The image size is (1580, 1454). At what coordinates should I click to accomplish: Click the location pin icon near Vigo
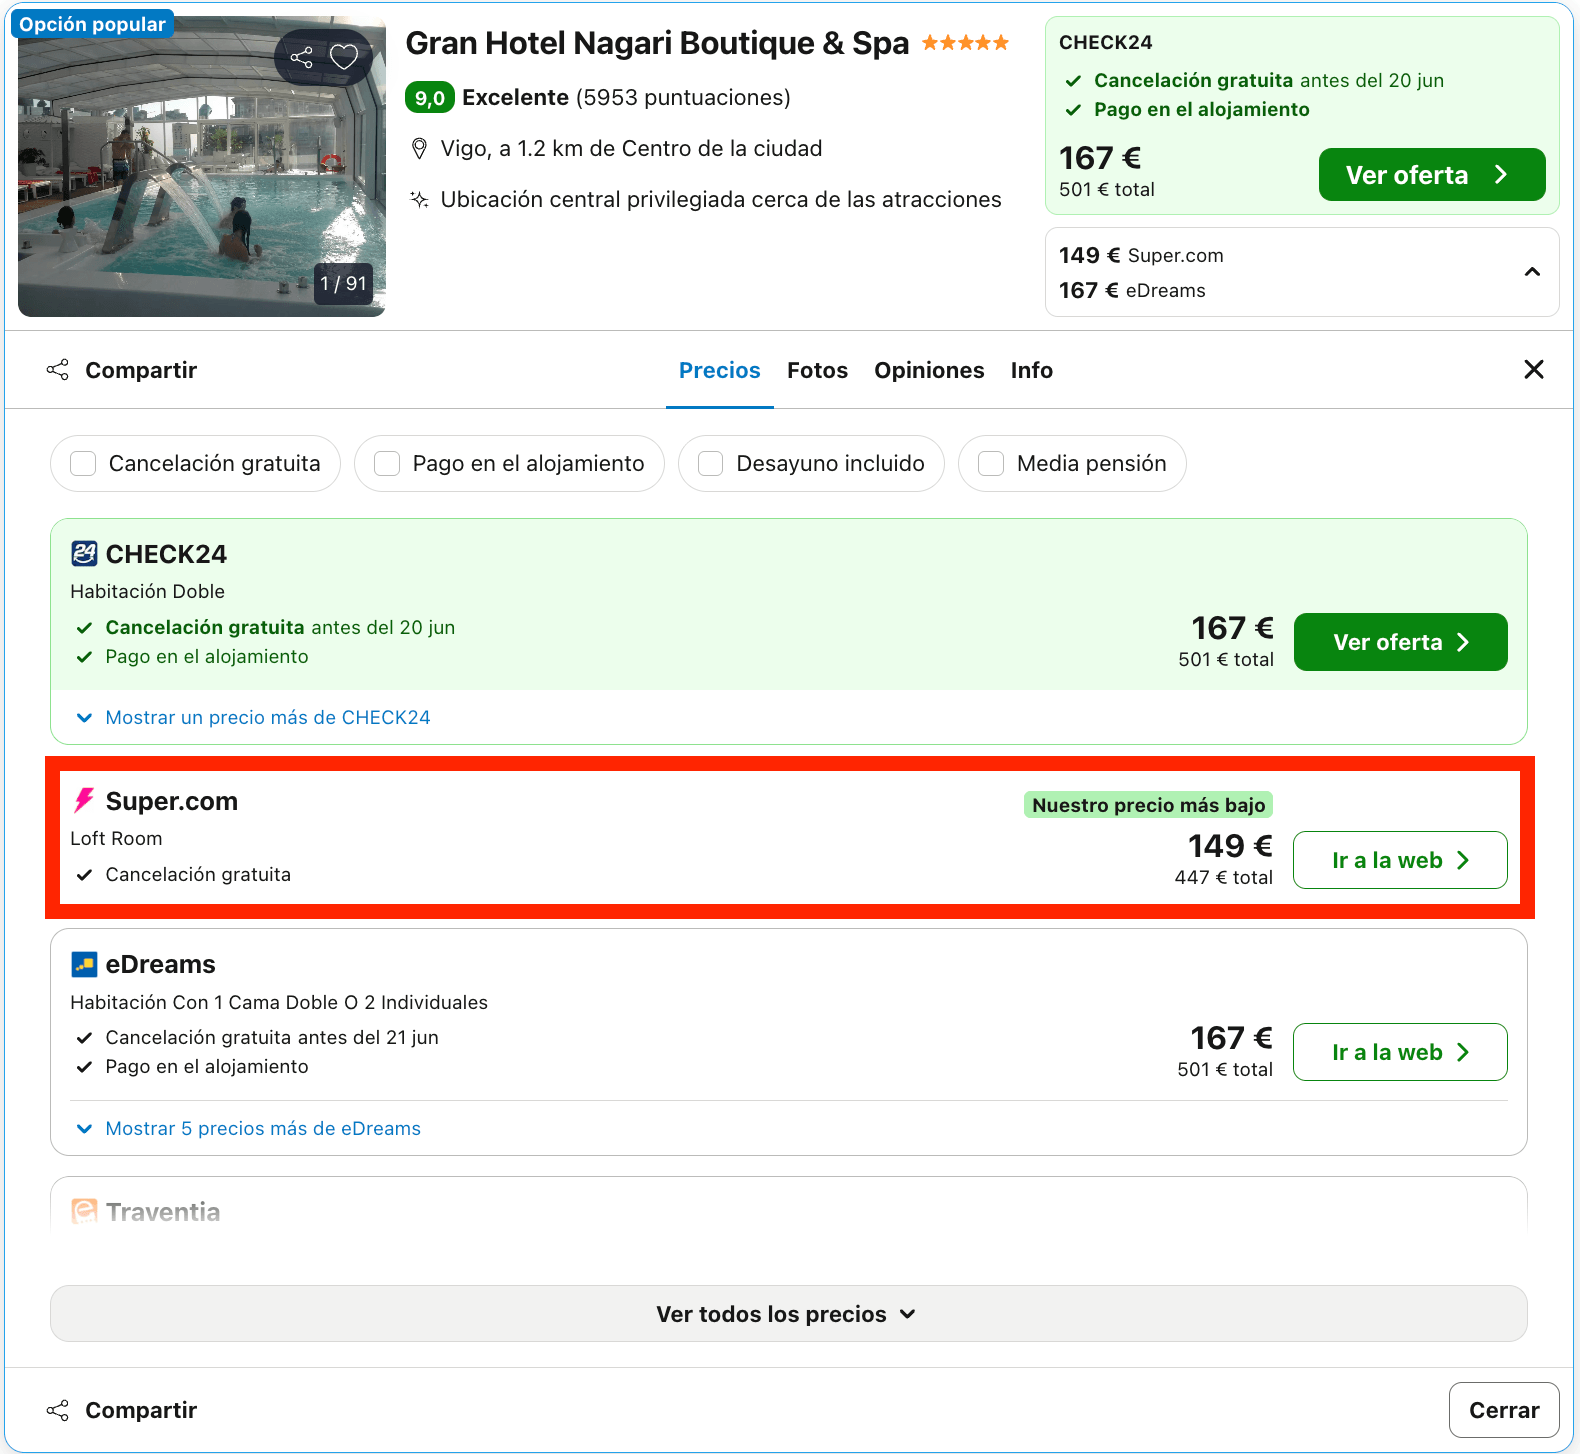(x=420, y=149)
